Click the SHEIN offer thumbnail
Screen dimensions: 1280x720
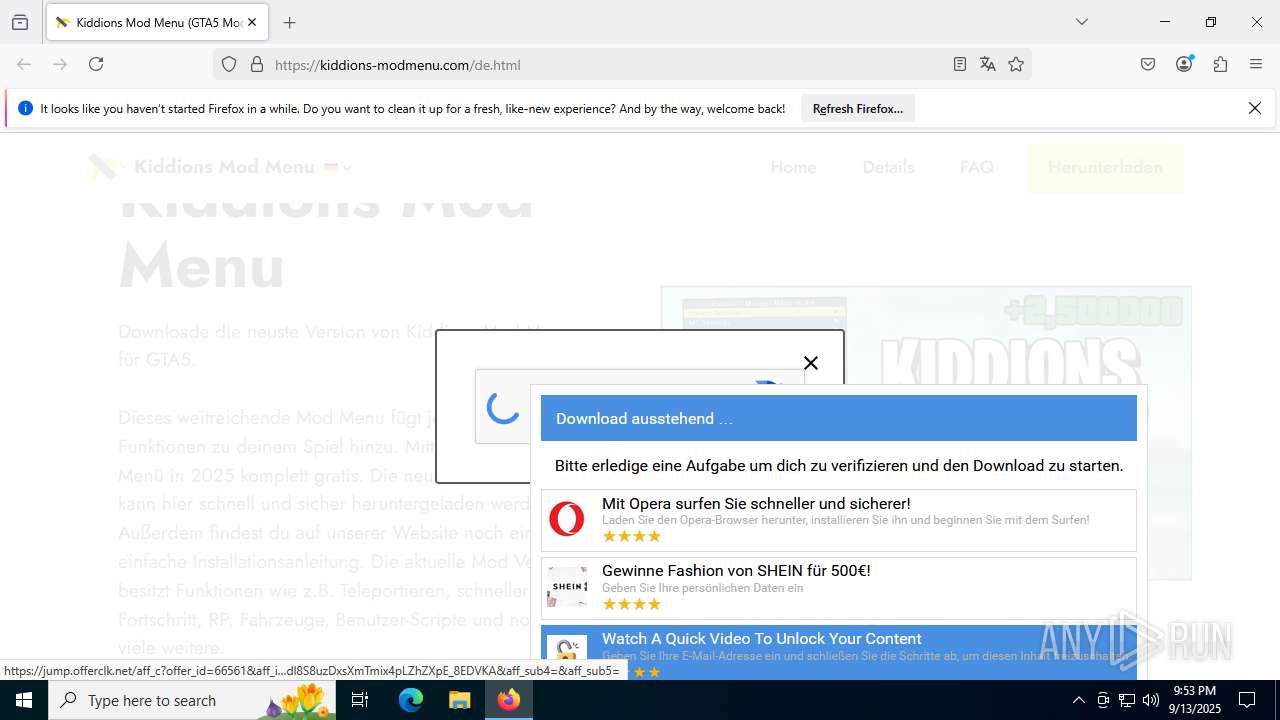567,588
